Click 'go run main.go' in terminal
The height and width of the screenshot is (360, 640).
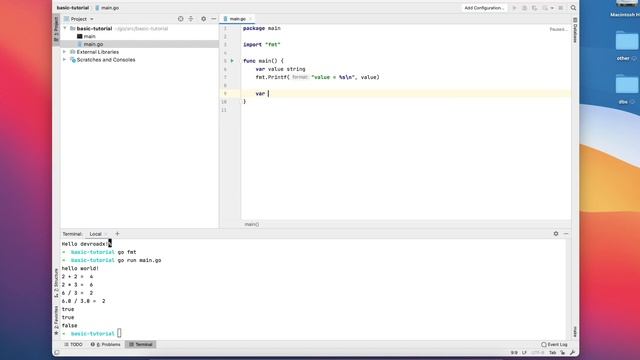140,260
